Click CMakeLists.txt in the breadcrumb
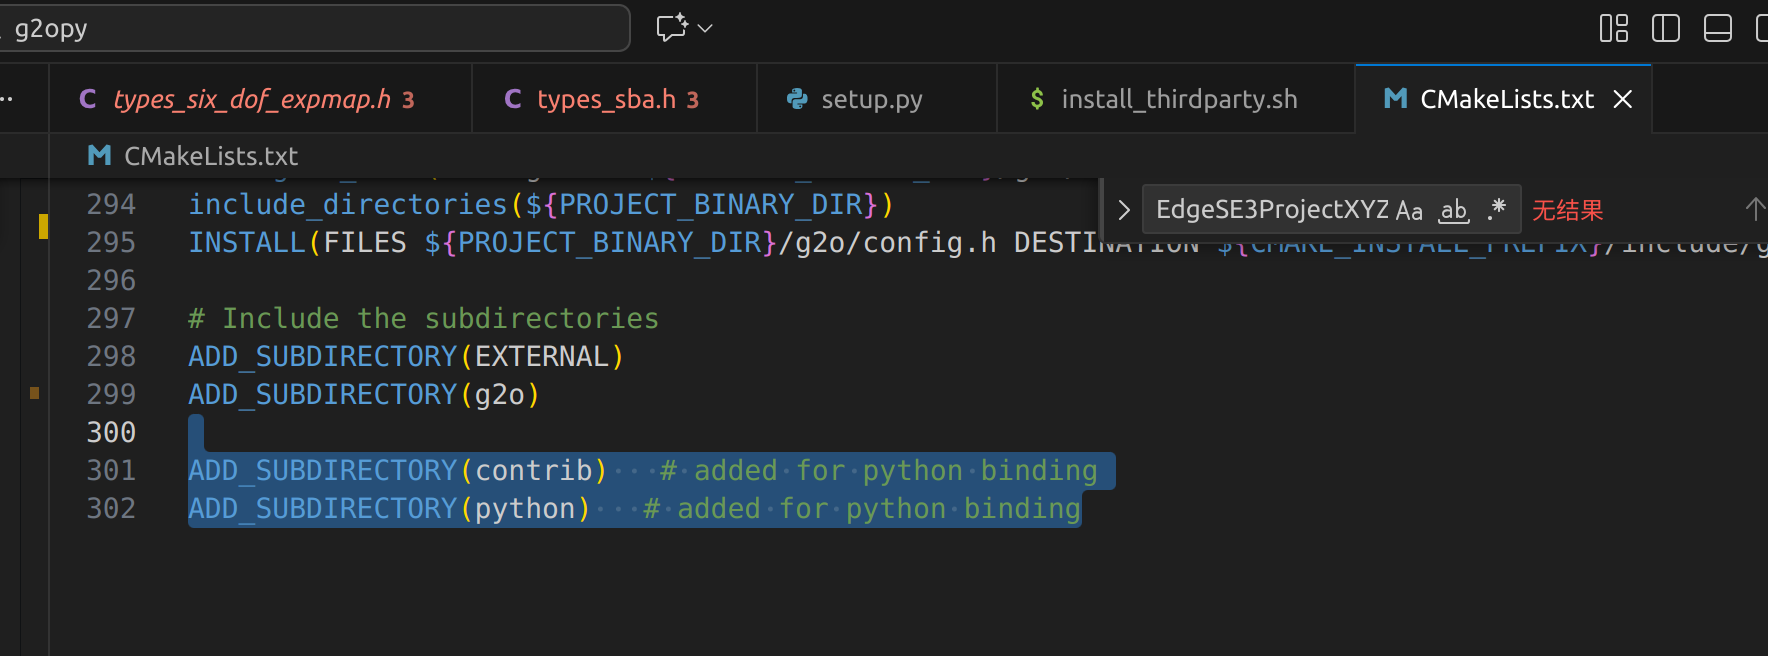This screenshot has width=1768, height=656. click(x=211, y=156)
